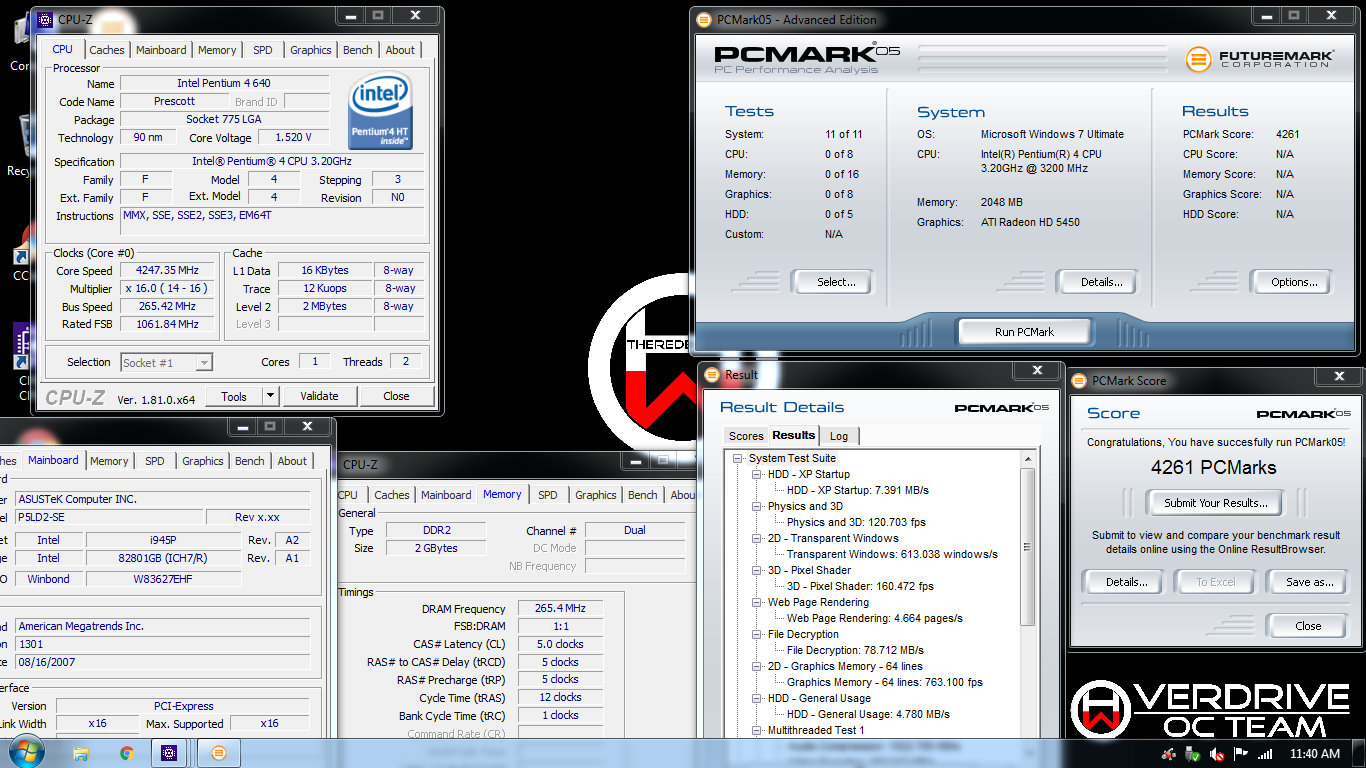Switch to CPU-Z via its taskbar icon
The image size is (1366, 768).
tap(170, 753)
